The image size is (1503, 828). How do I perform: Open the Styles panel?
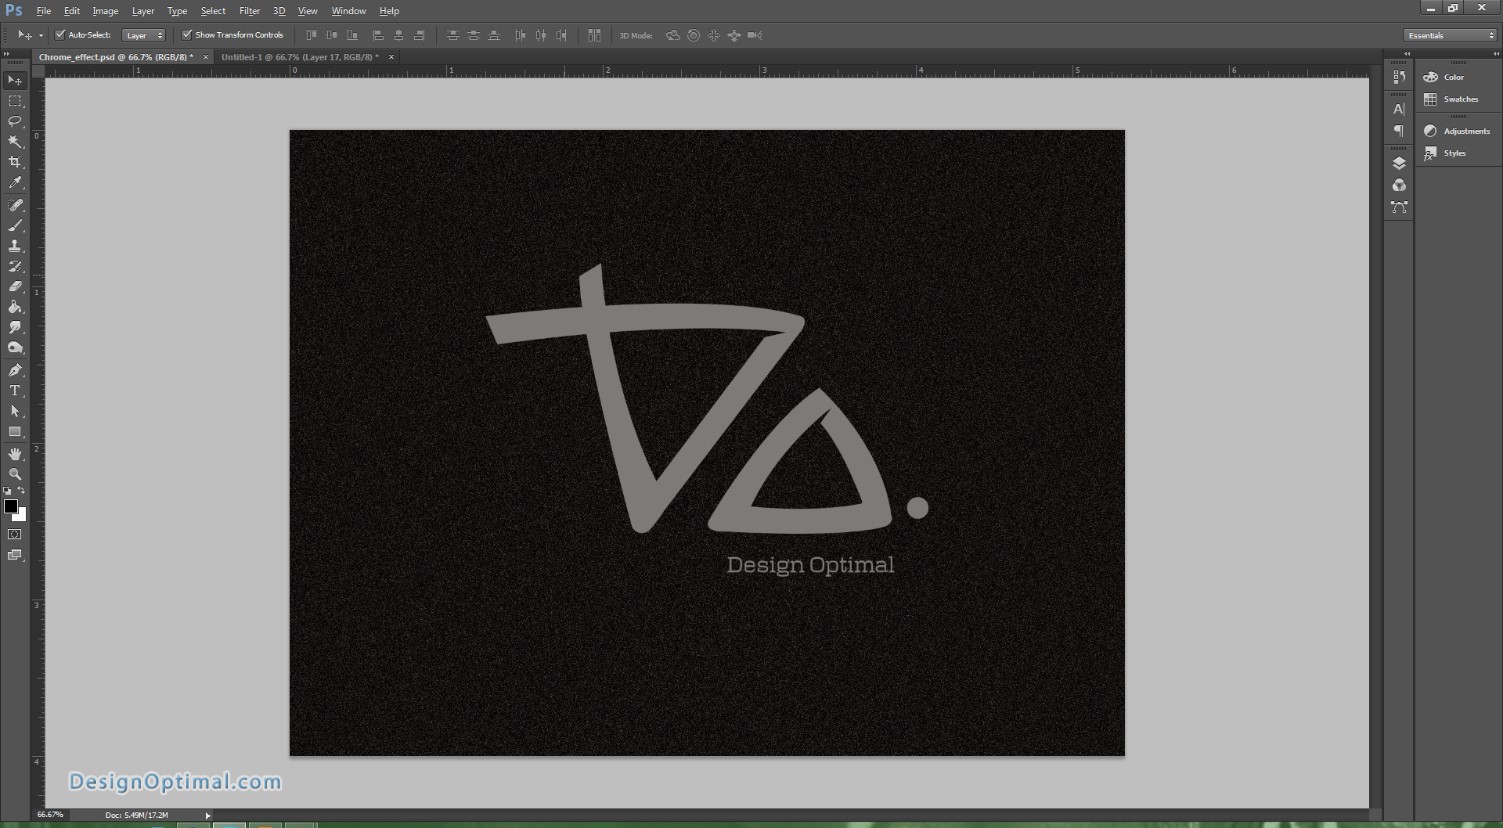pyautogui.click(x=1453, y=153)
